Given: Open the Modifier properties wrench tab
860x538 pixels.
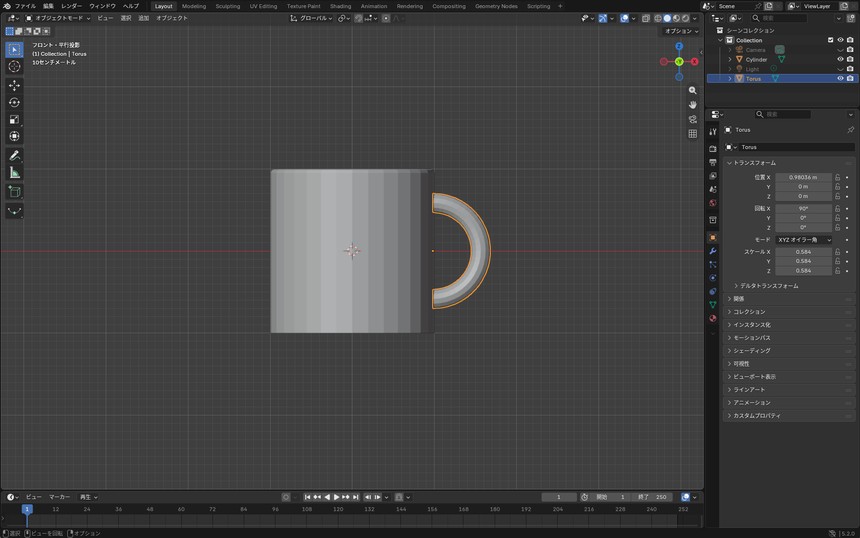Looking at the screenshot, I should [x=712, y=251].
